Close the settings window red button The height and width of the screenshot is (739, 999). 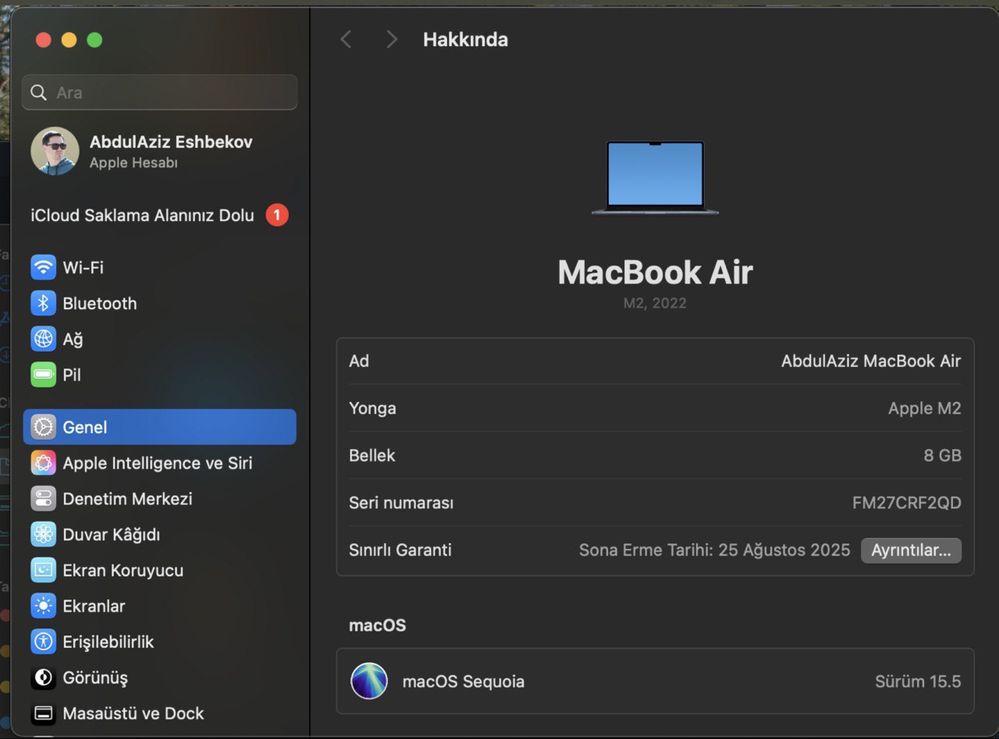click(43, 40)
